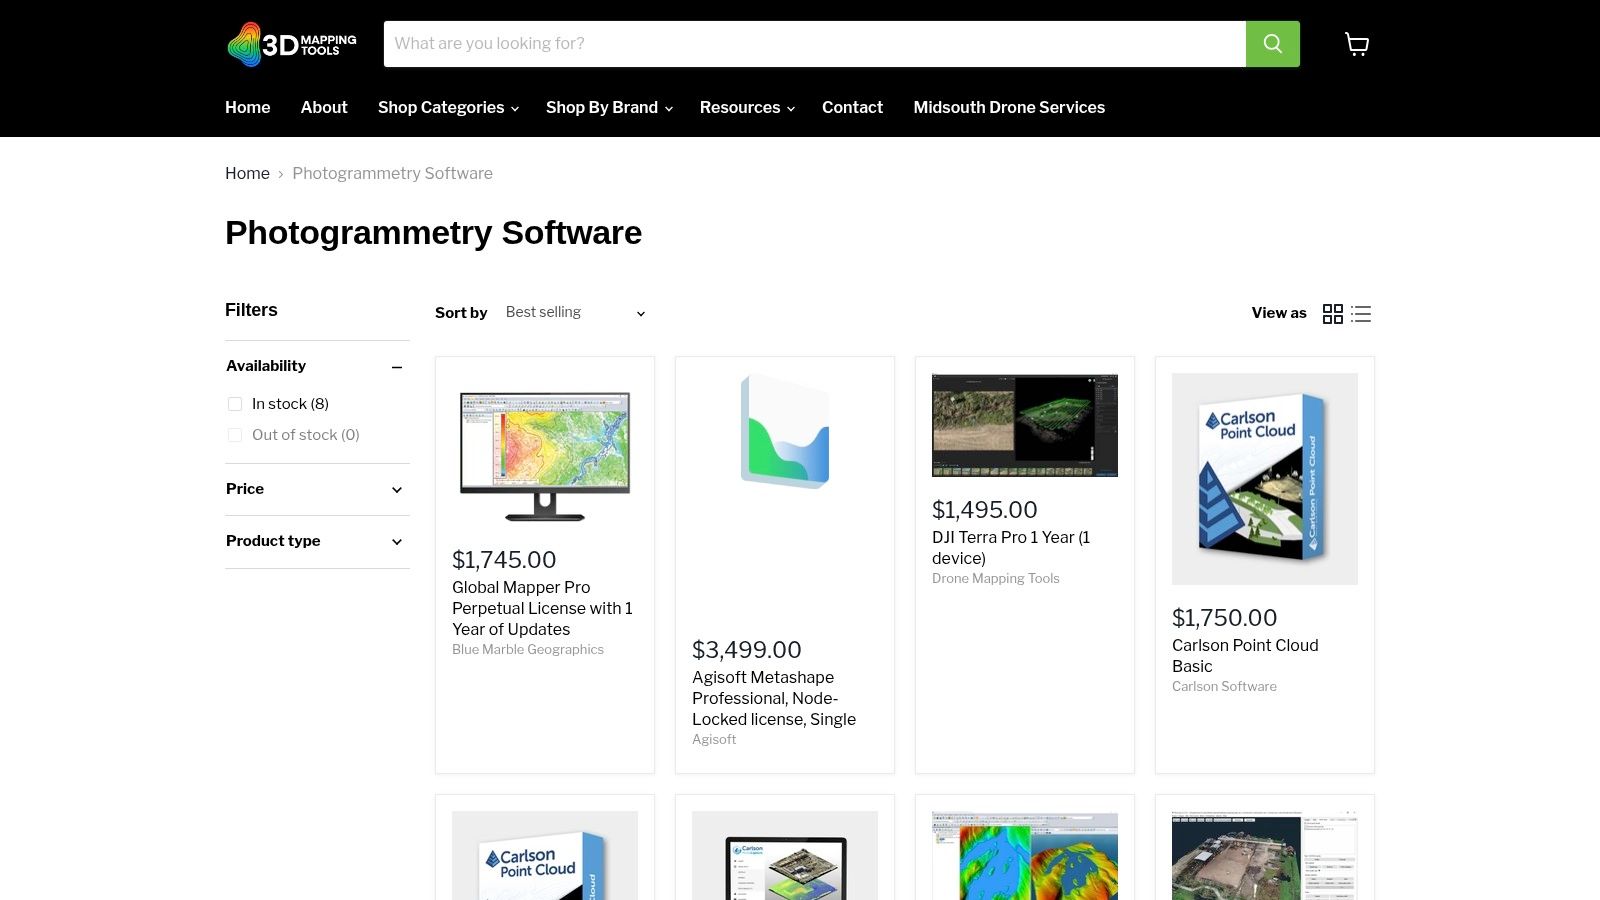Open the Sort by Best selling dropdown
Screen dimensions: 1600x900
pos(575,313)
